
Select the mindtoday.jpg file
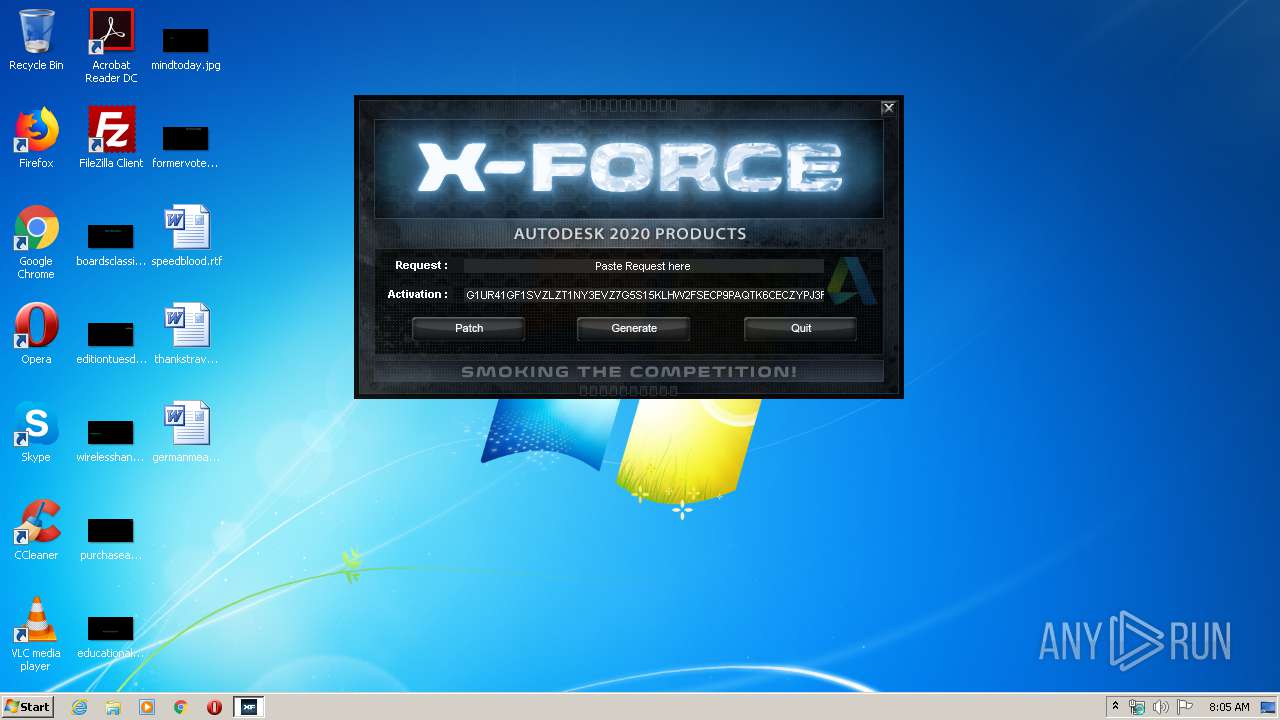186,48
